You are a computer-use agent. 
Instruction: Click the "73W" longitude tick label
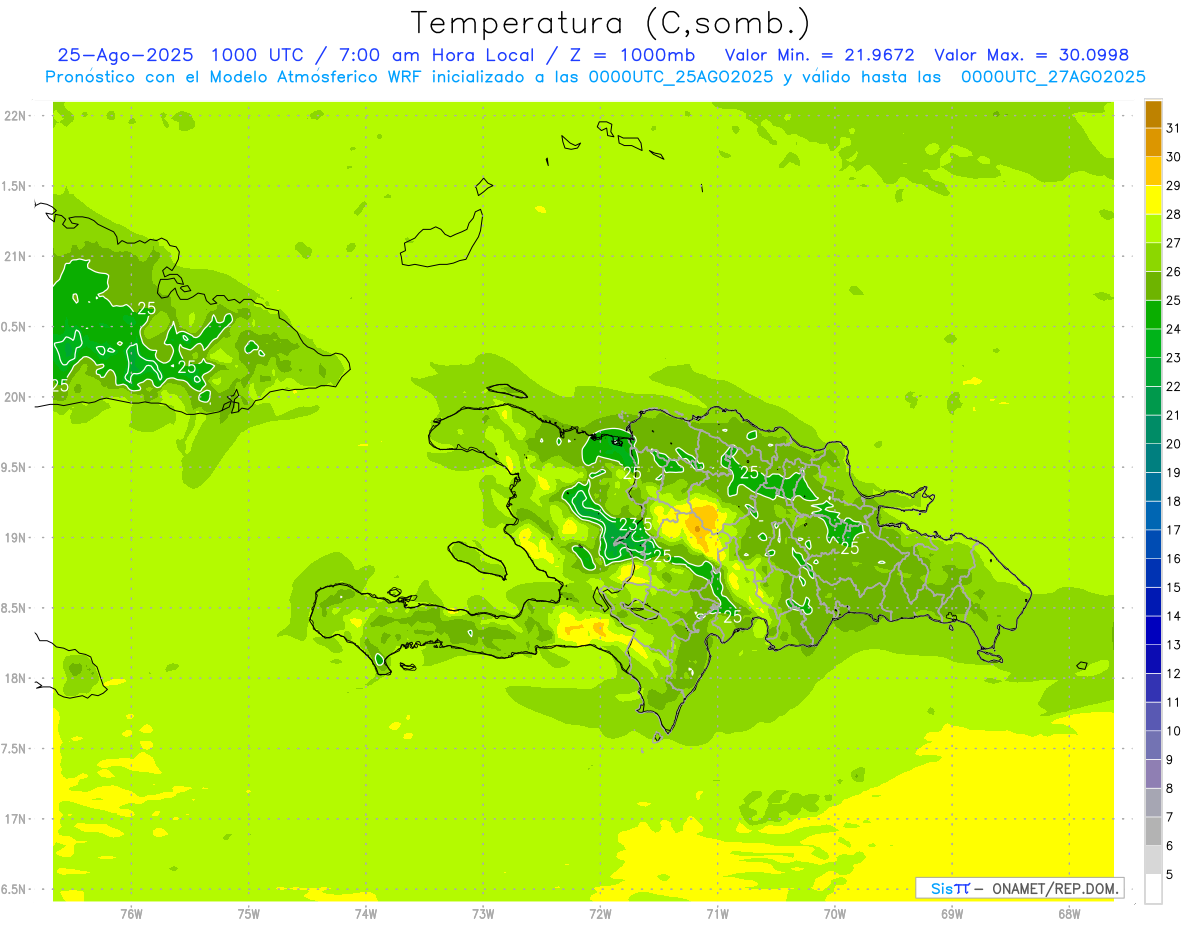click(483, 913)
